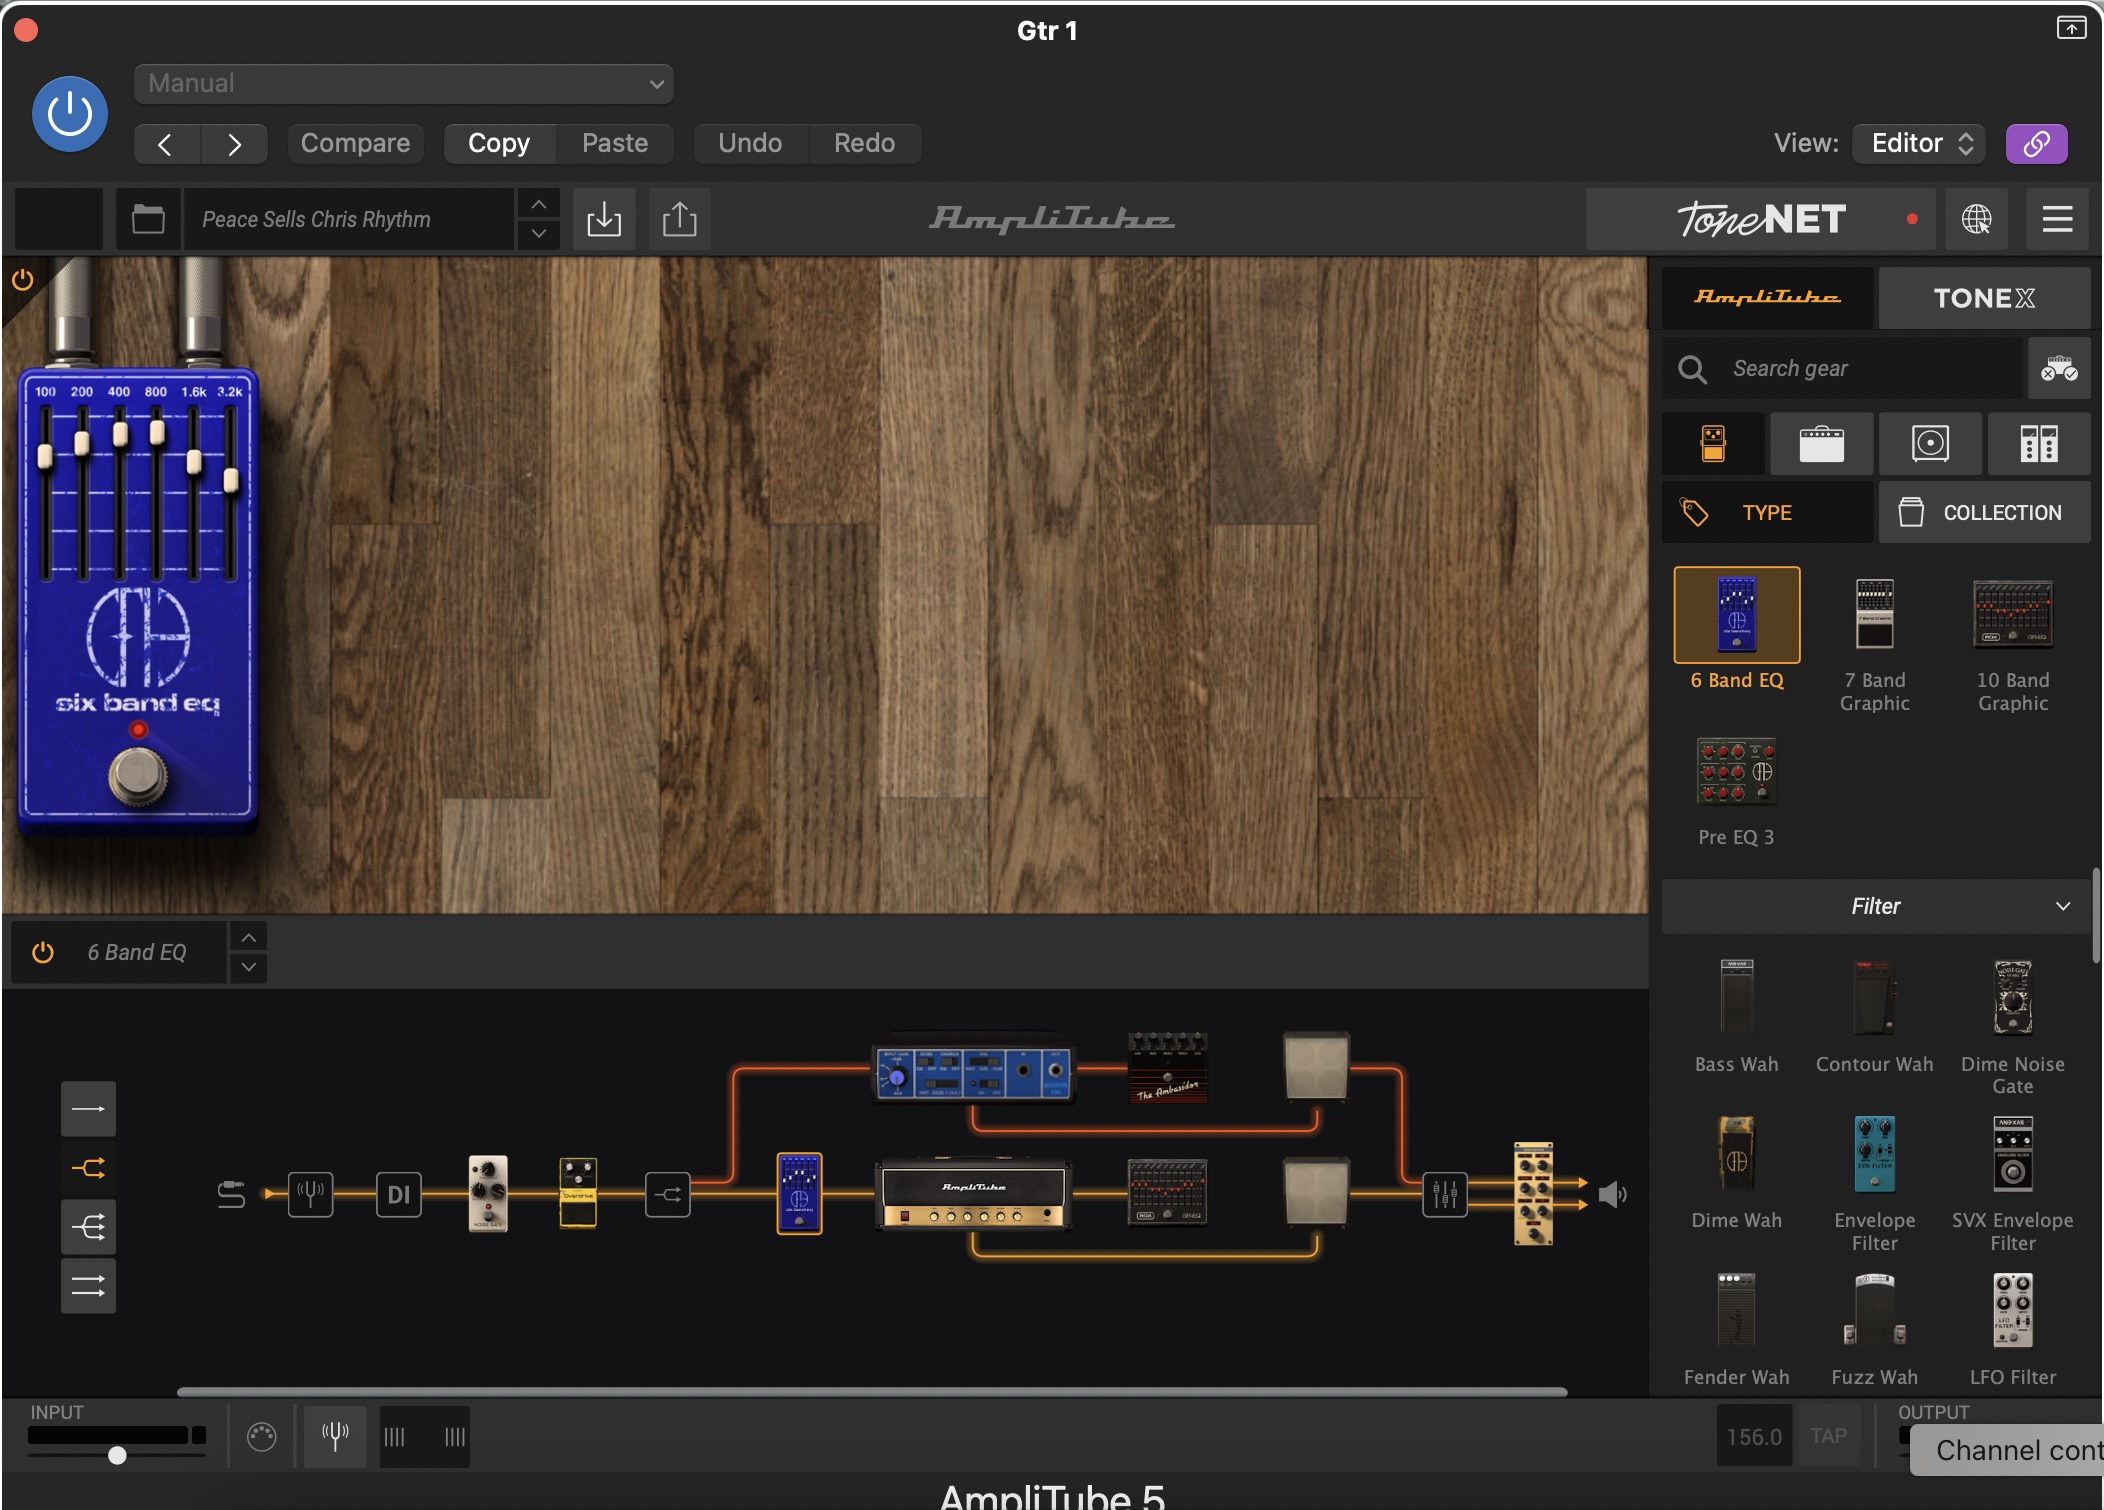
Task: Choose the single serial chain routing
Action: 88,1109
